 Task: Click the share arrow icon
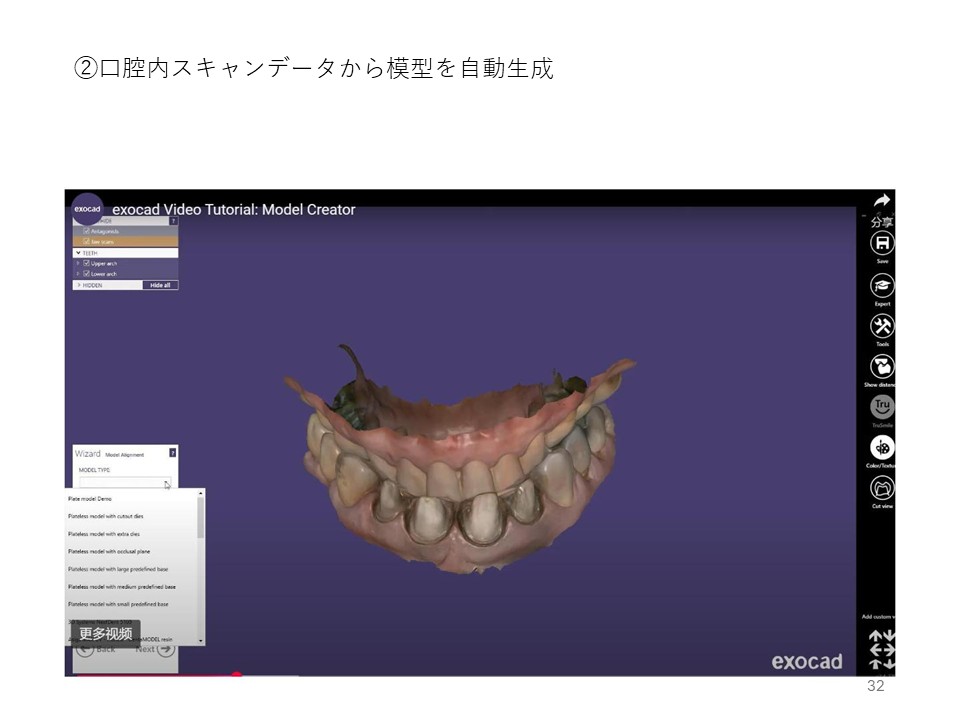(881, 201)
